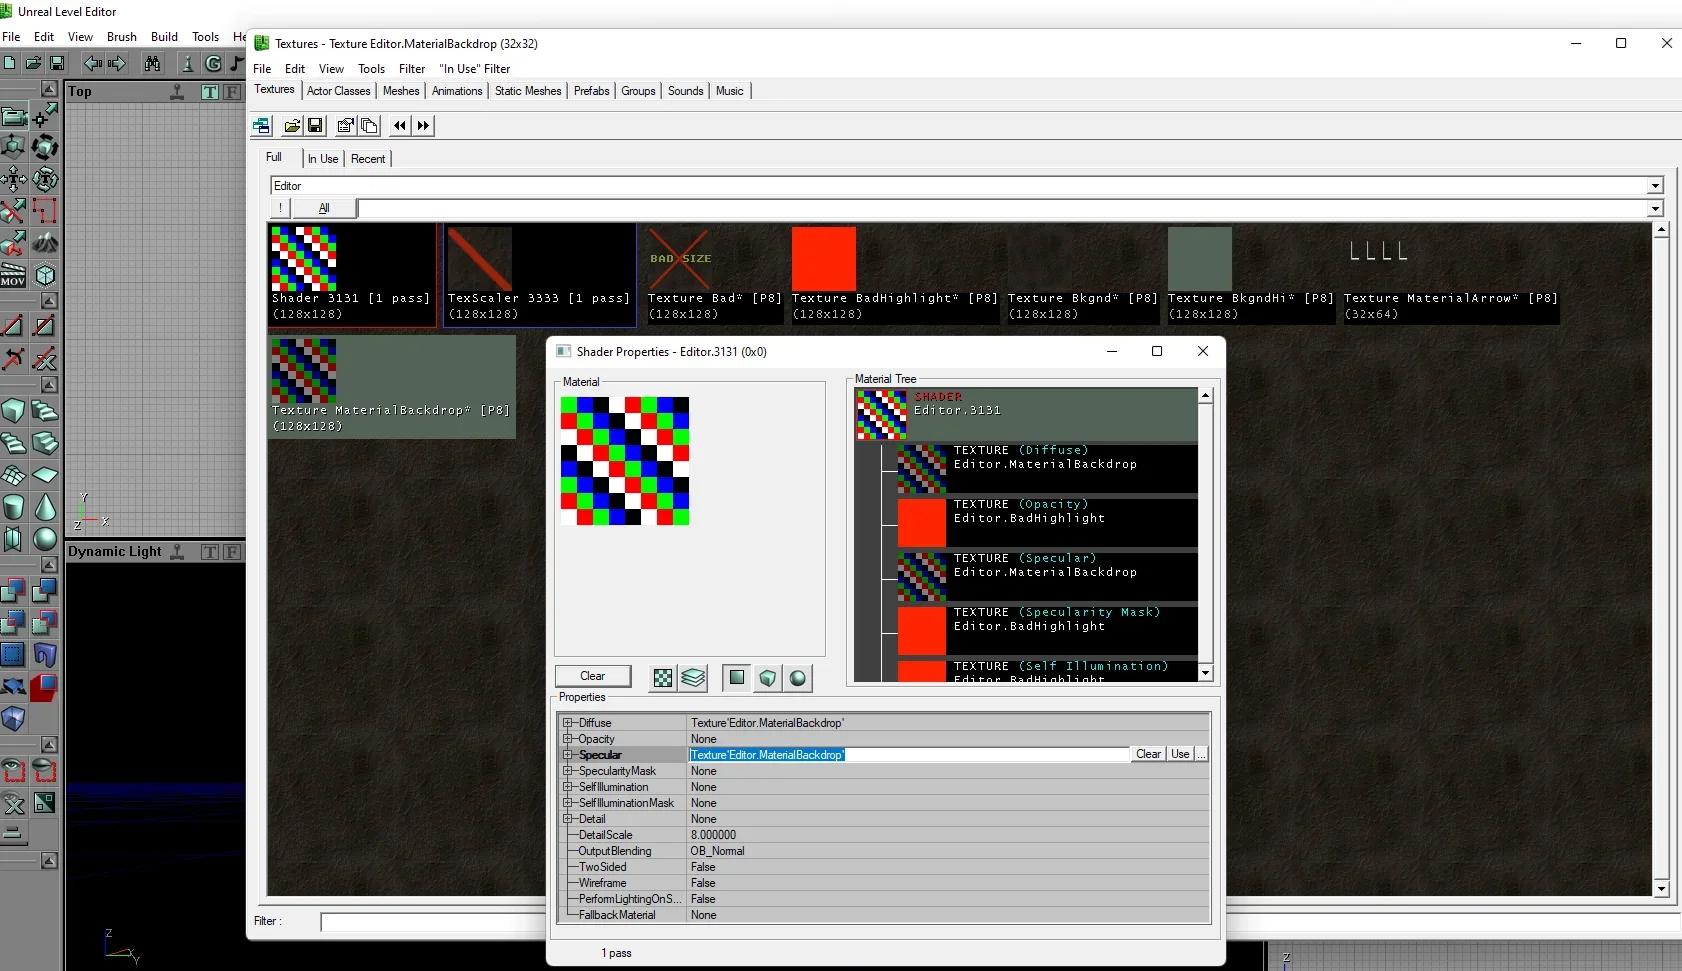
Task: Click the Undo left-arrow icon in Level Editor
Action: (x=93, y=63)
